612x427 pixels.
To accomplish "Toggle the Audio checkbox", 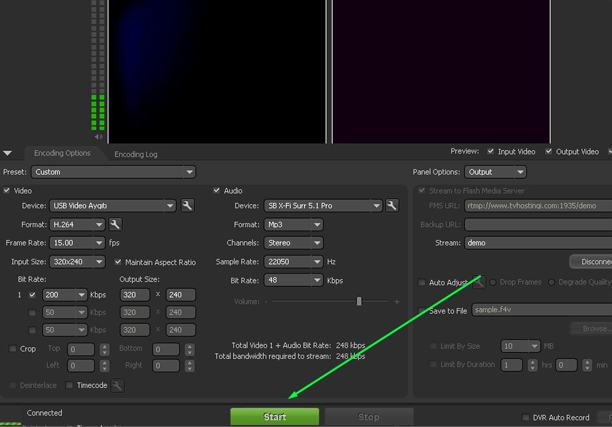I will tap(217, 190).
